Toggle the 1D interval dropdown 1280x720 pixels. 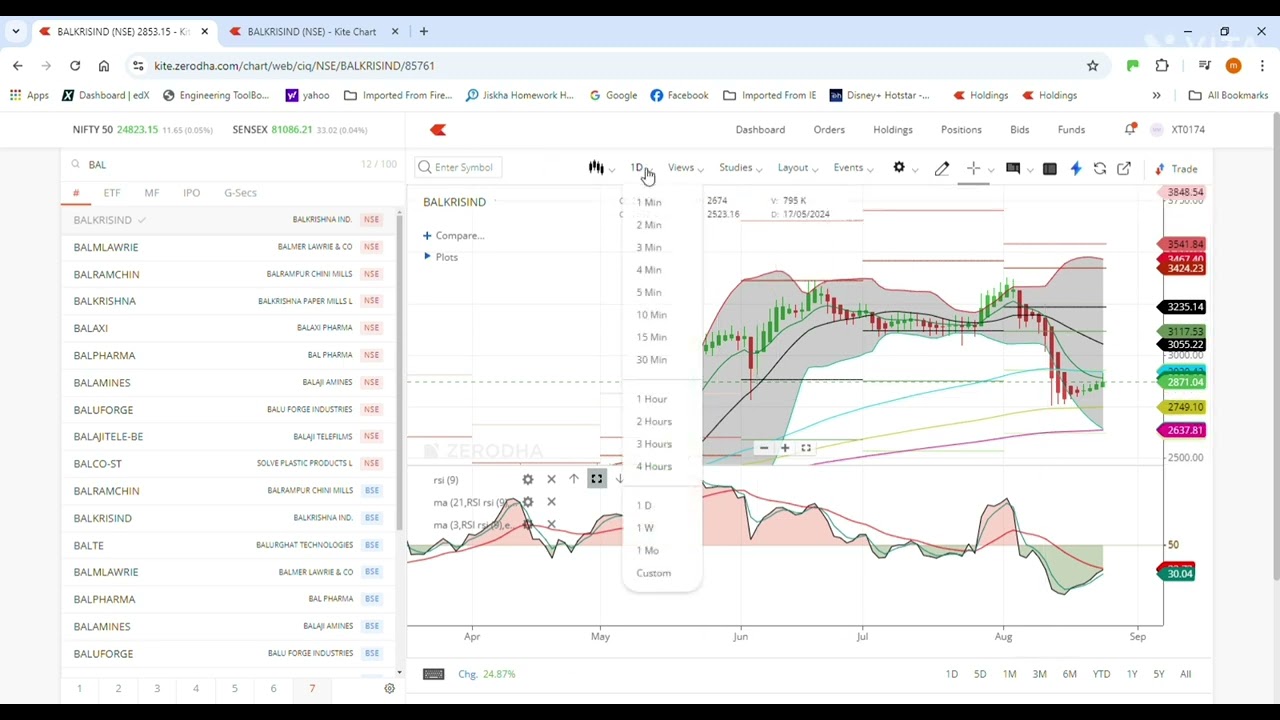(640, 168)
